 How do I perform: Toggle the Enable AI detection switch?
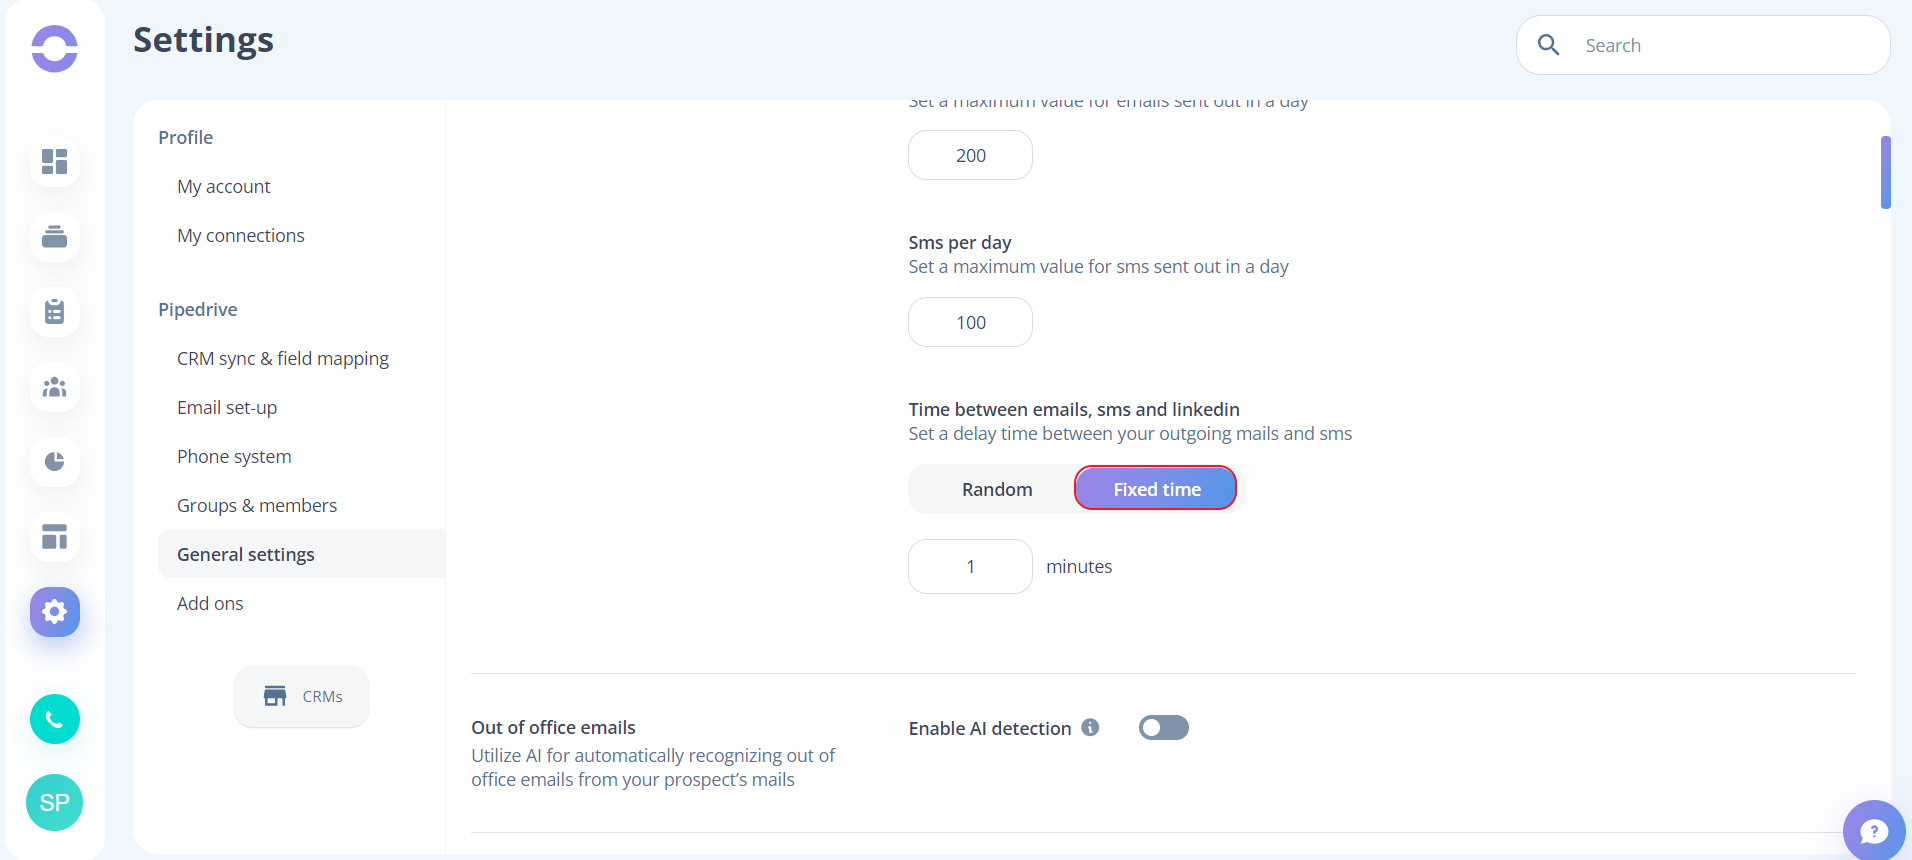point(1164,727)
